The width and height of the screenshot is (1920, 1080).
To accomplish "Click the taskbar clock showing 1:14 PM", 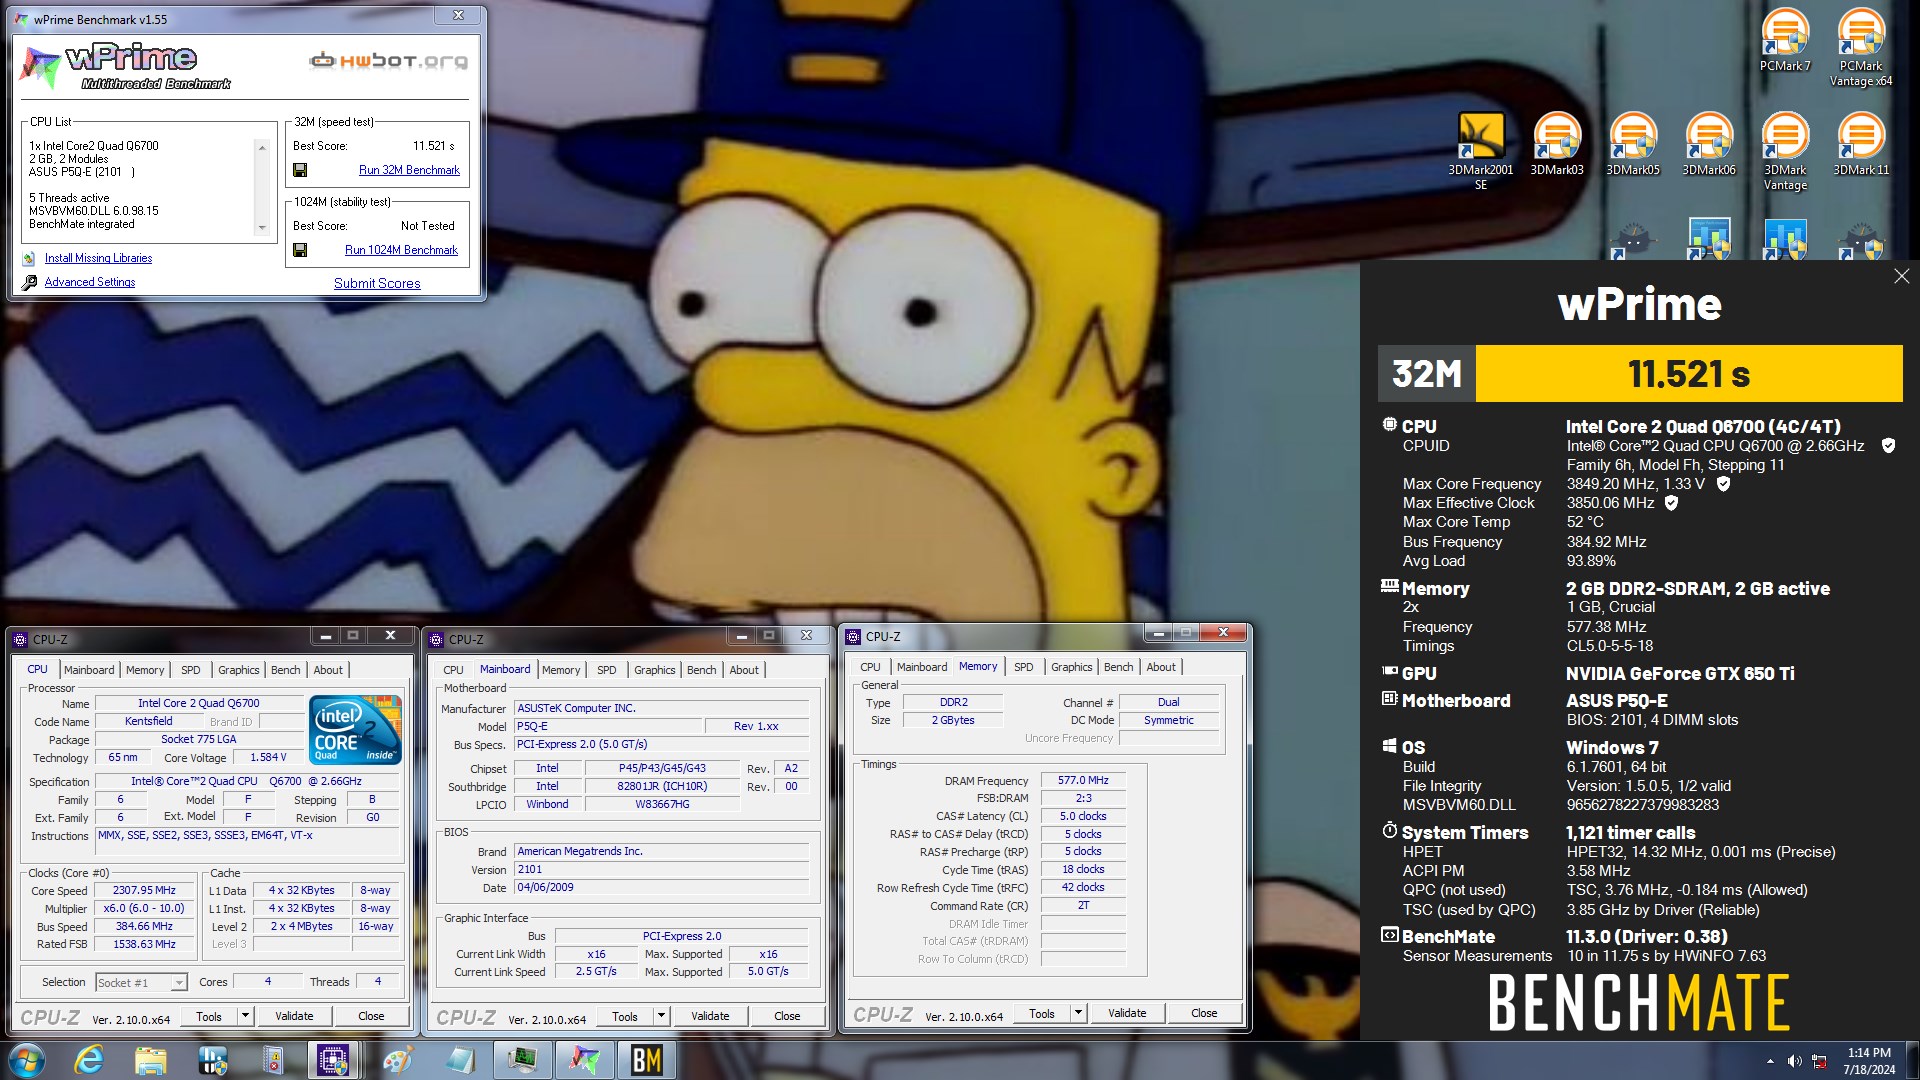I will (x=1869, y=1061).
